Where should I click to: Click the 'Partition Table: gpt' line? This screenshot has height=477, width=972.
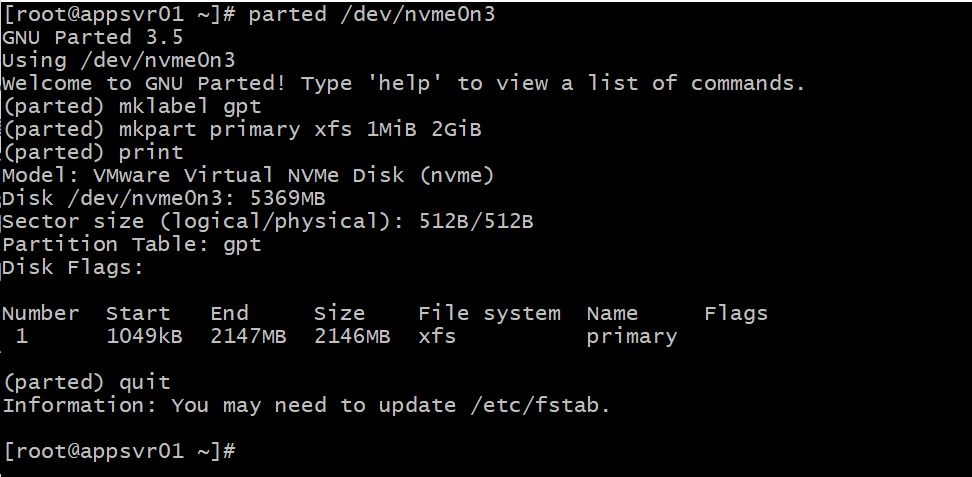[x=131, y=244]
